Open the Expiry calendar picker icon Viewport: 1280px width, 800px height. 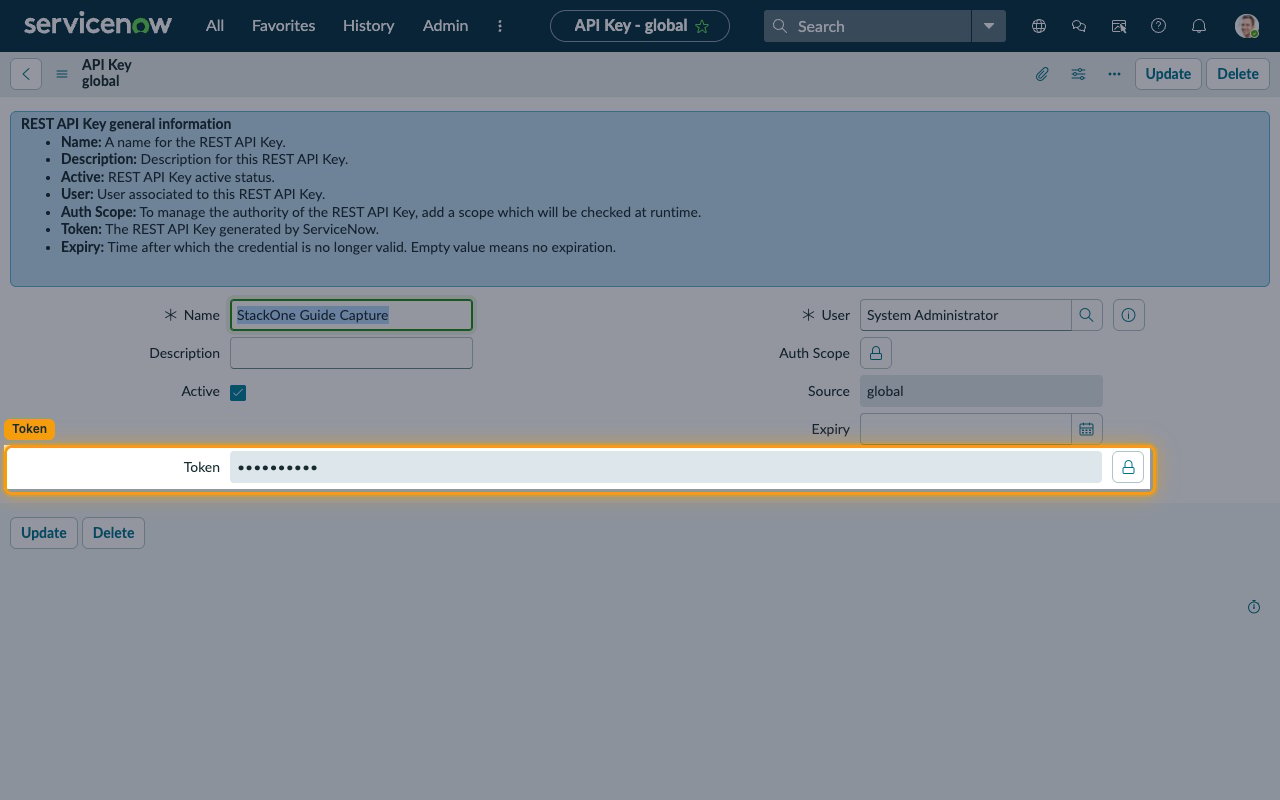click(x=1087, y=429)
